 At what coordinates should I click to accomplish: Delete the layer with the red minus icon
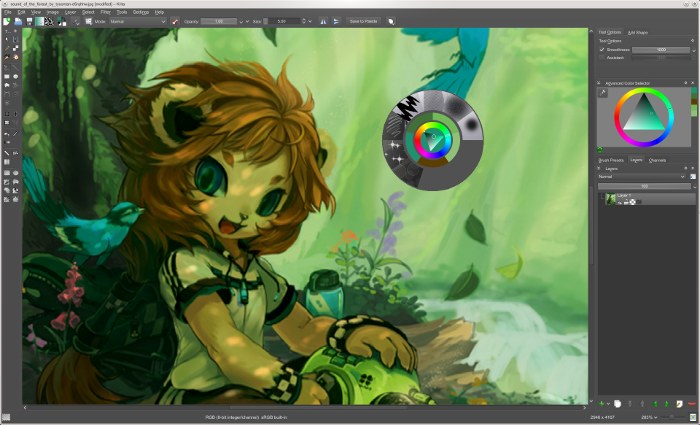click(691, 402)
